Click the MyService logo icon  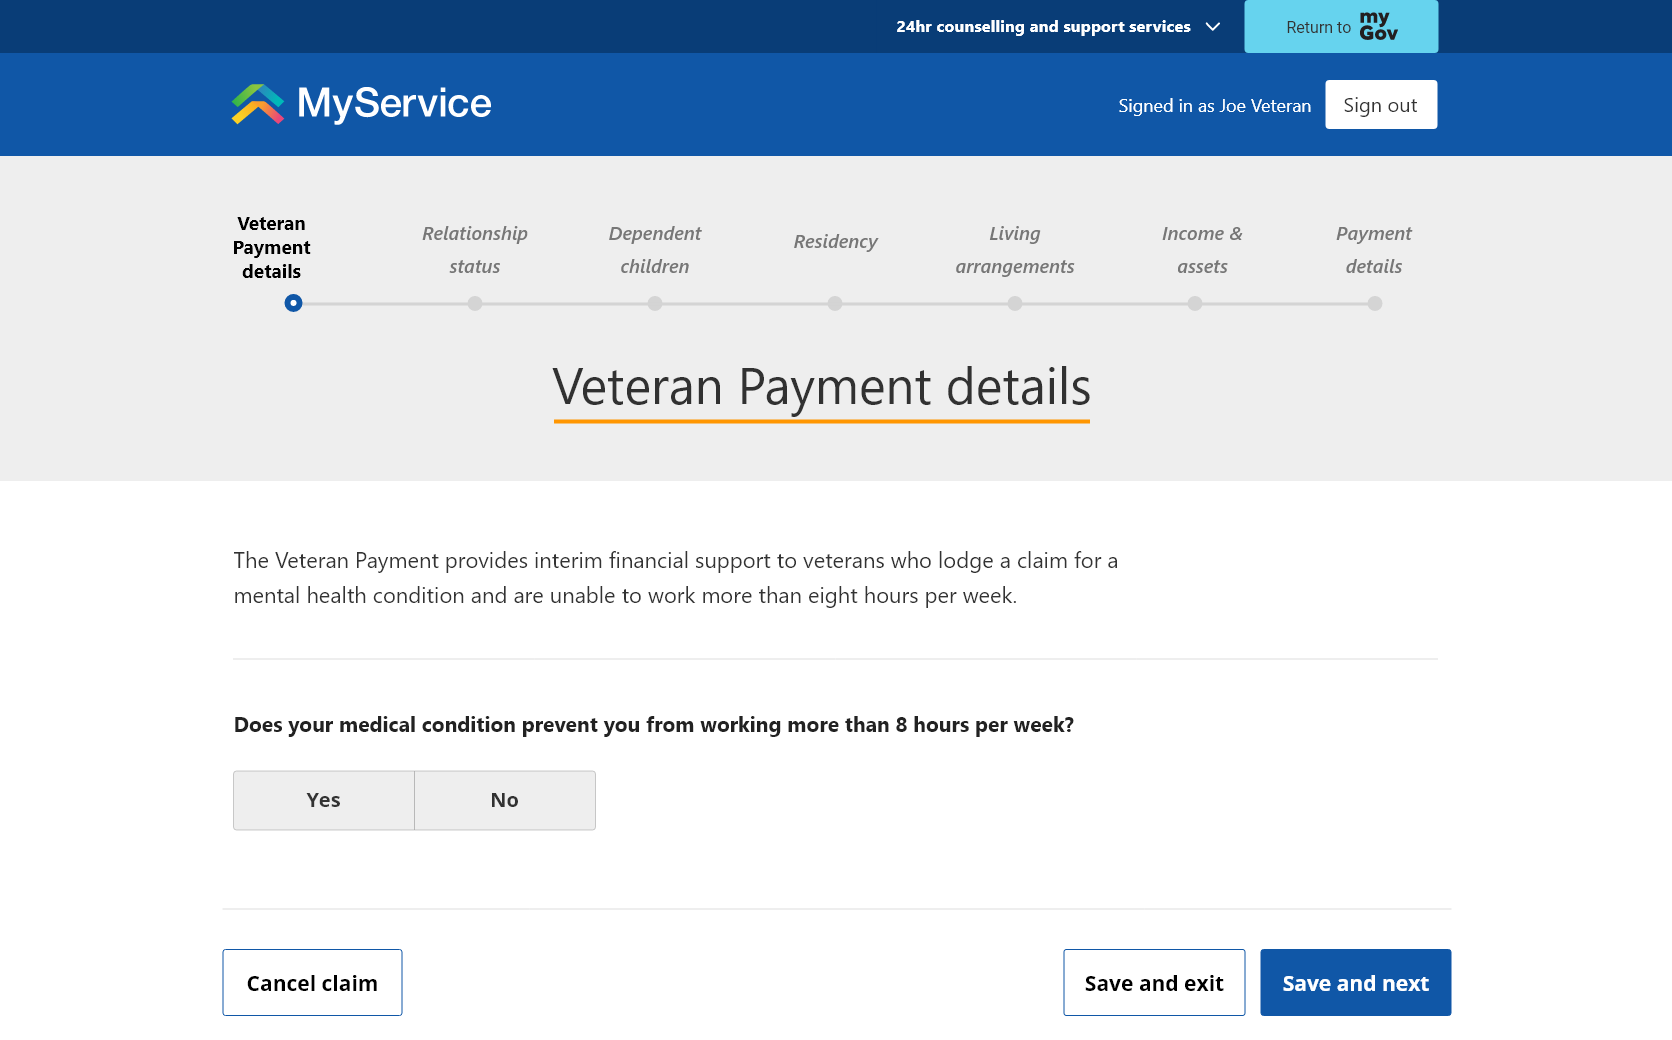(x=258, y=104)
